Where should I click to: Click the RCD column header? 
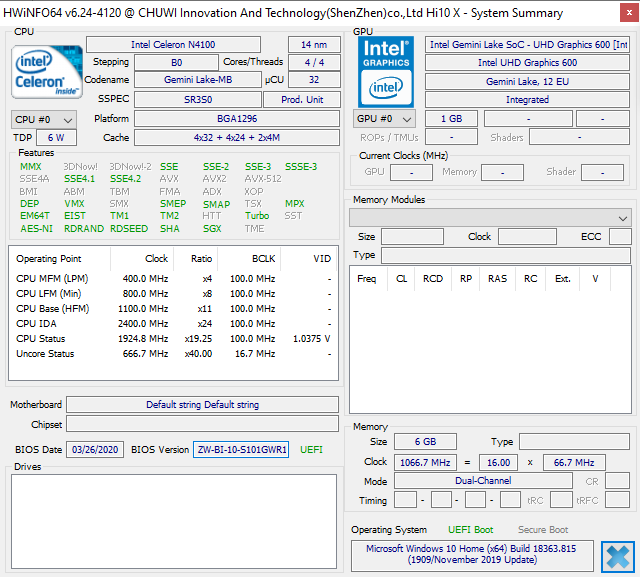(433, 279)
